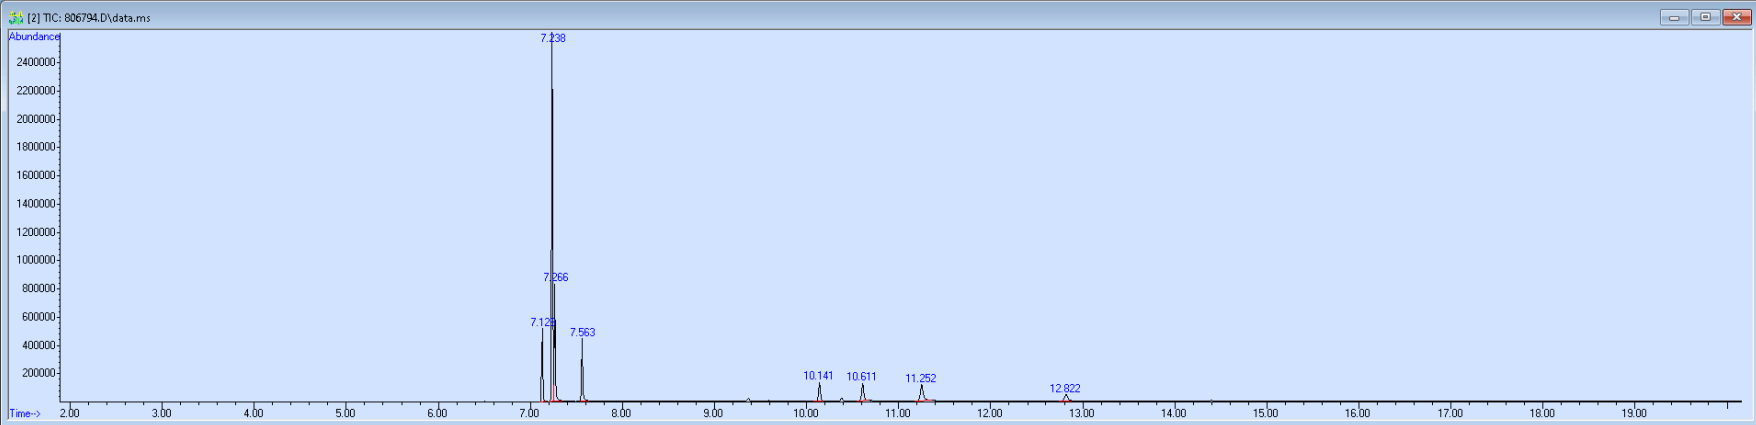Click the 10.611 peak label

click(x=862, y=377)
